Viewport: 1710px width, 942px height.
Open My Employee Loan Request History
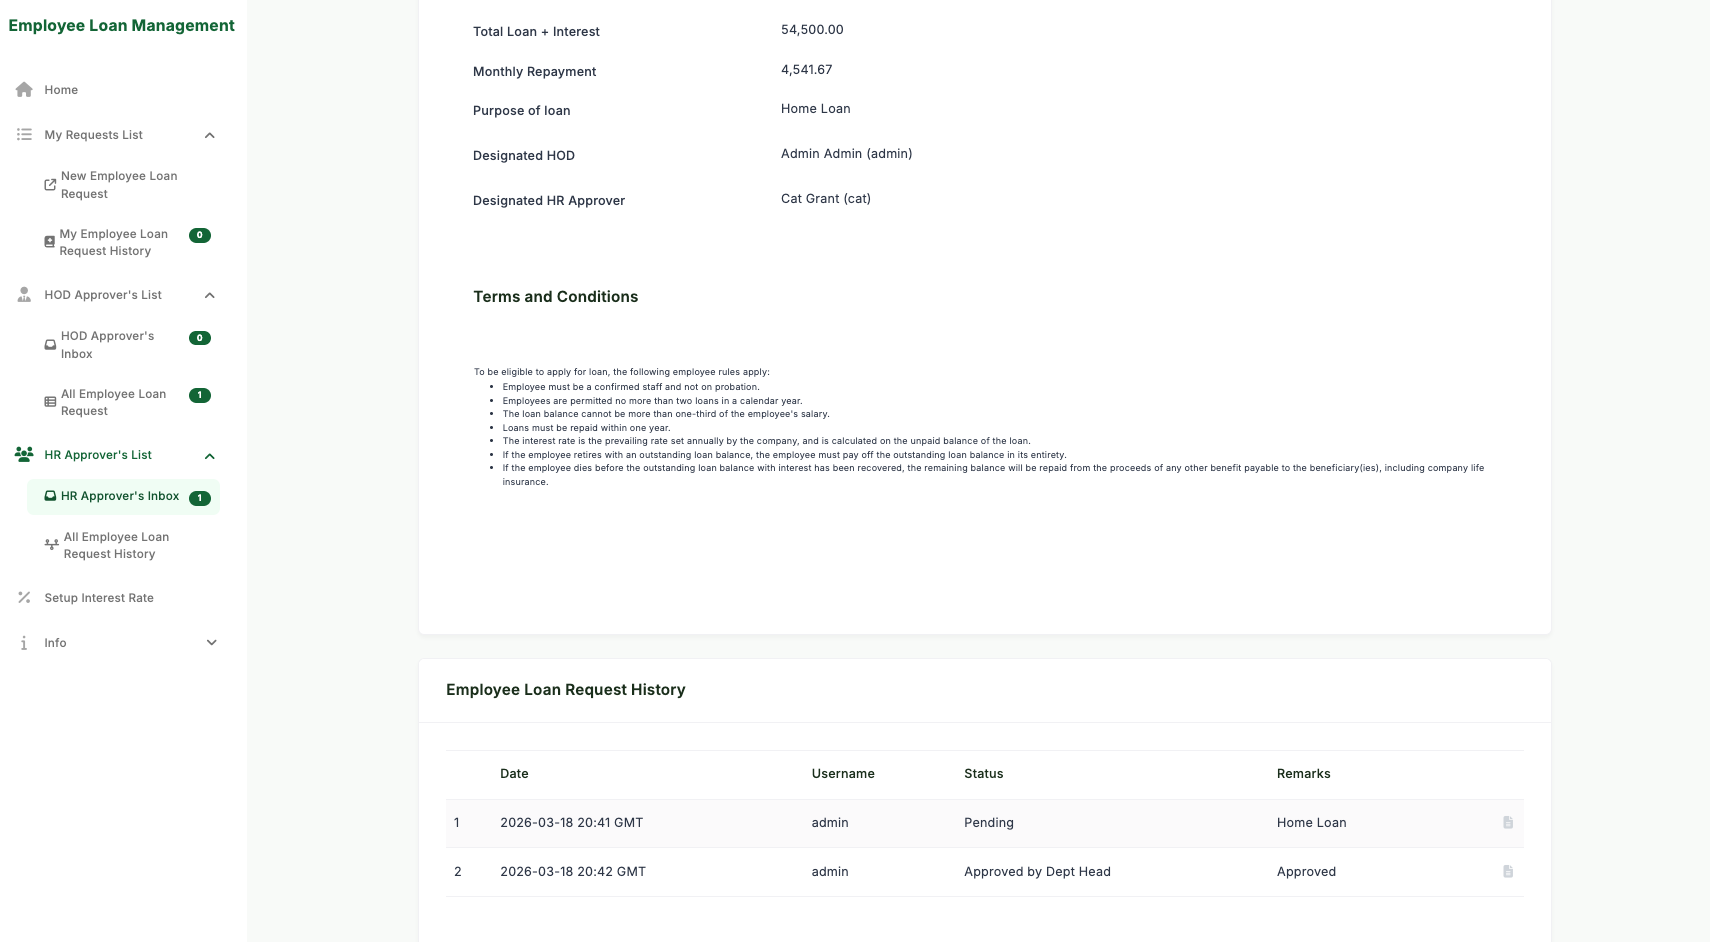point(113,242)
